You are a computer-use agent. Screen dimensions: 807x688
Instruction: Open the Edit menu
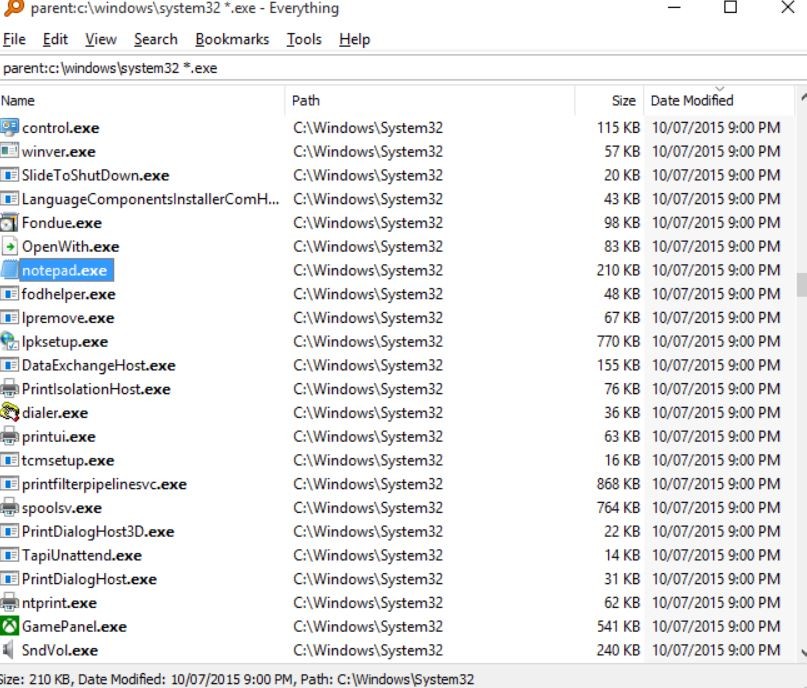click(55, 39)
